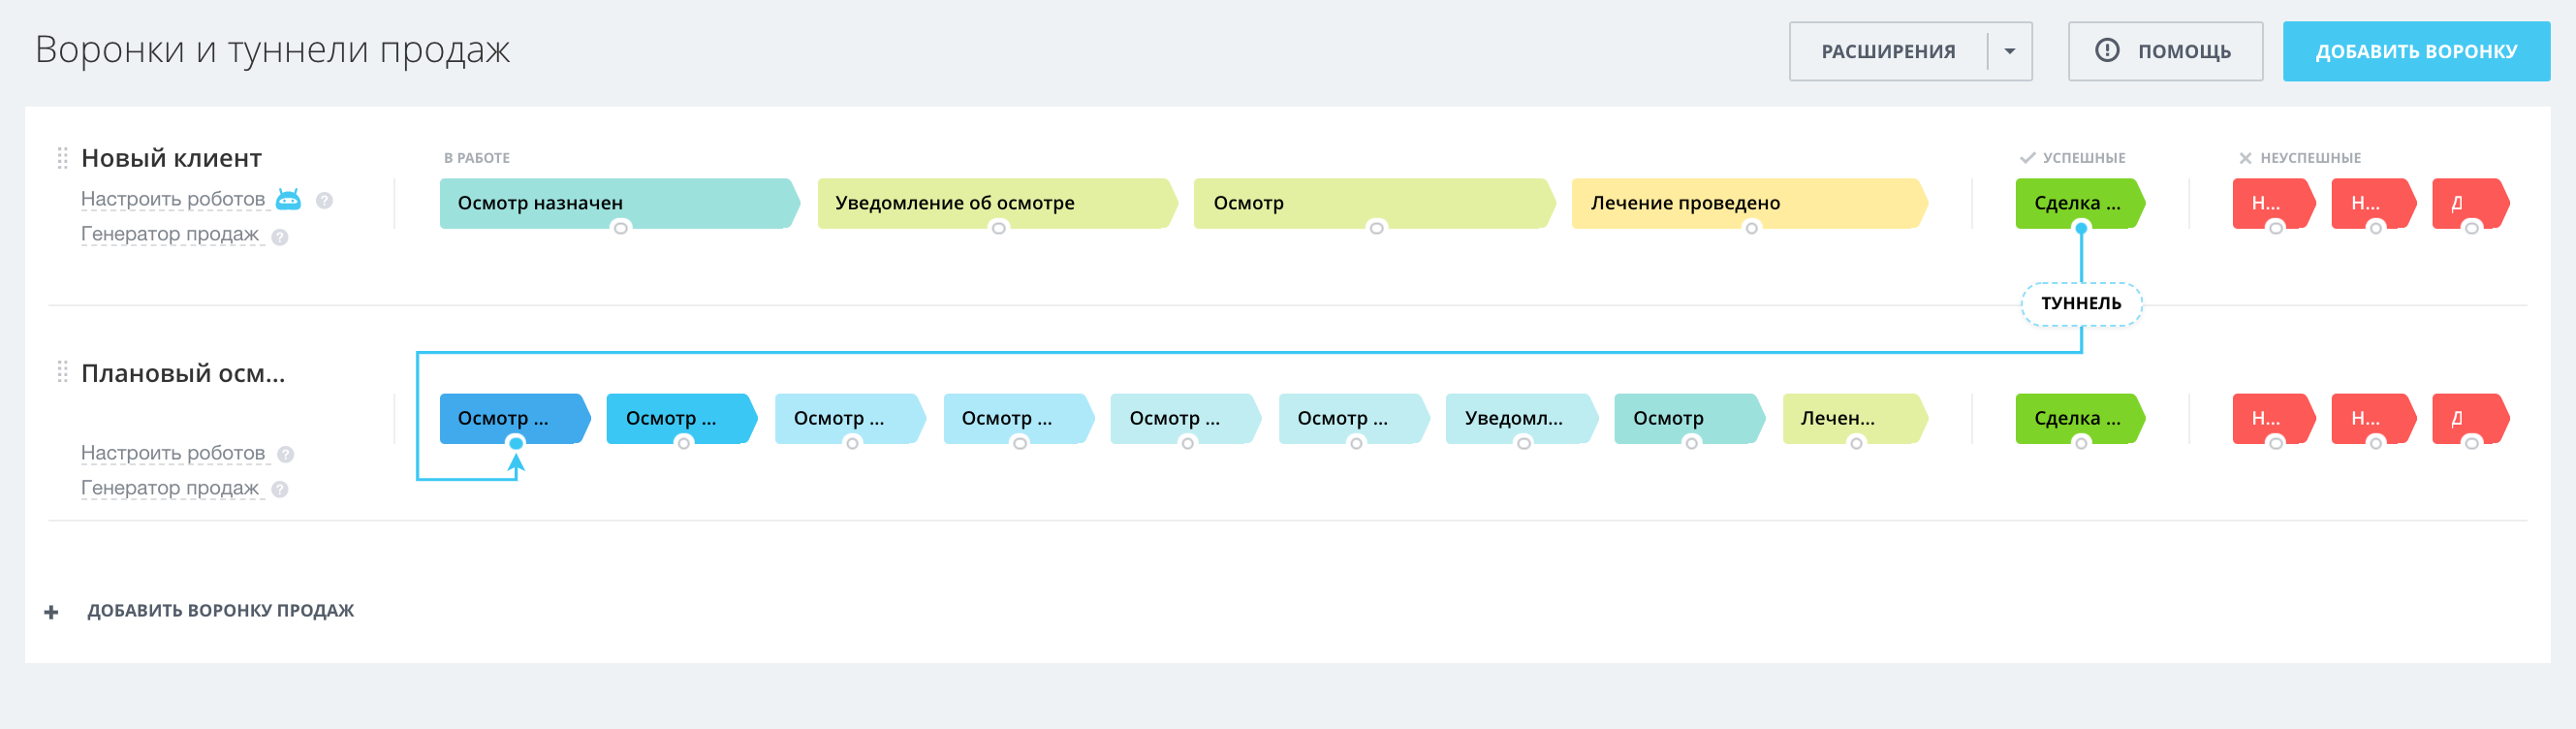Open Настроить роботов for Новый клиент
Viewport: 2576px width, 729px height.
173,200
